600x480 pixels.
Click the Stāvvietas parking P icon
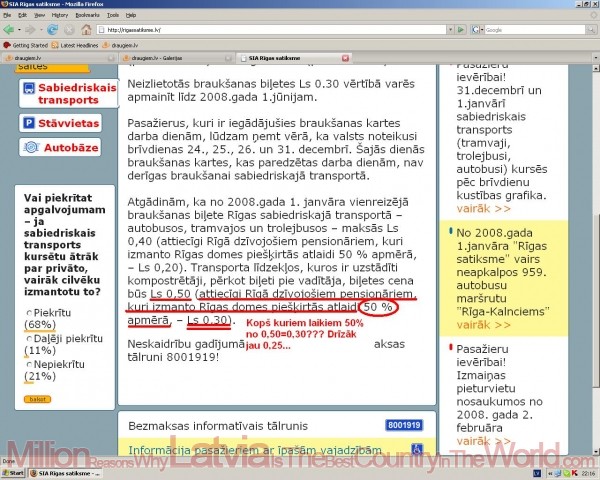coord(27,122)
